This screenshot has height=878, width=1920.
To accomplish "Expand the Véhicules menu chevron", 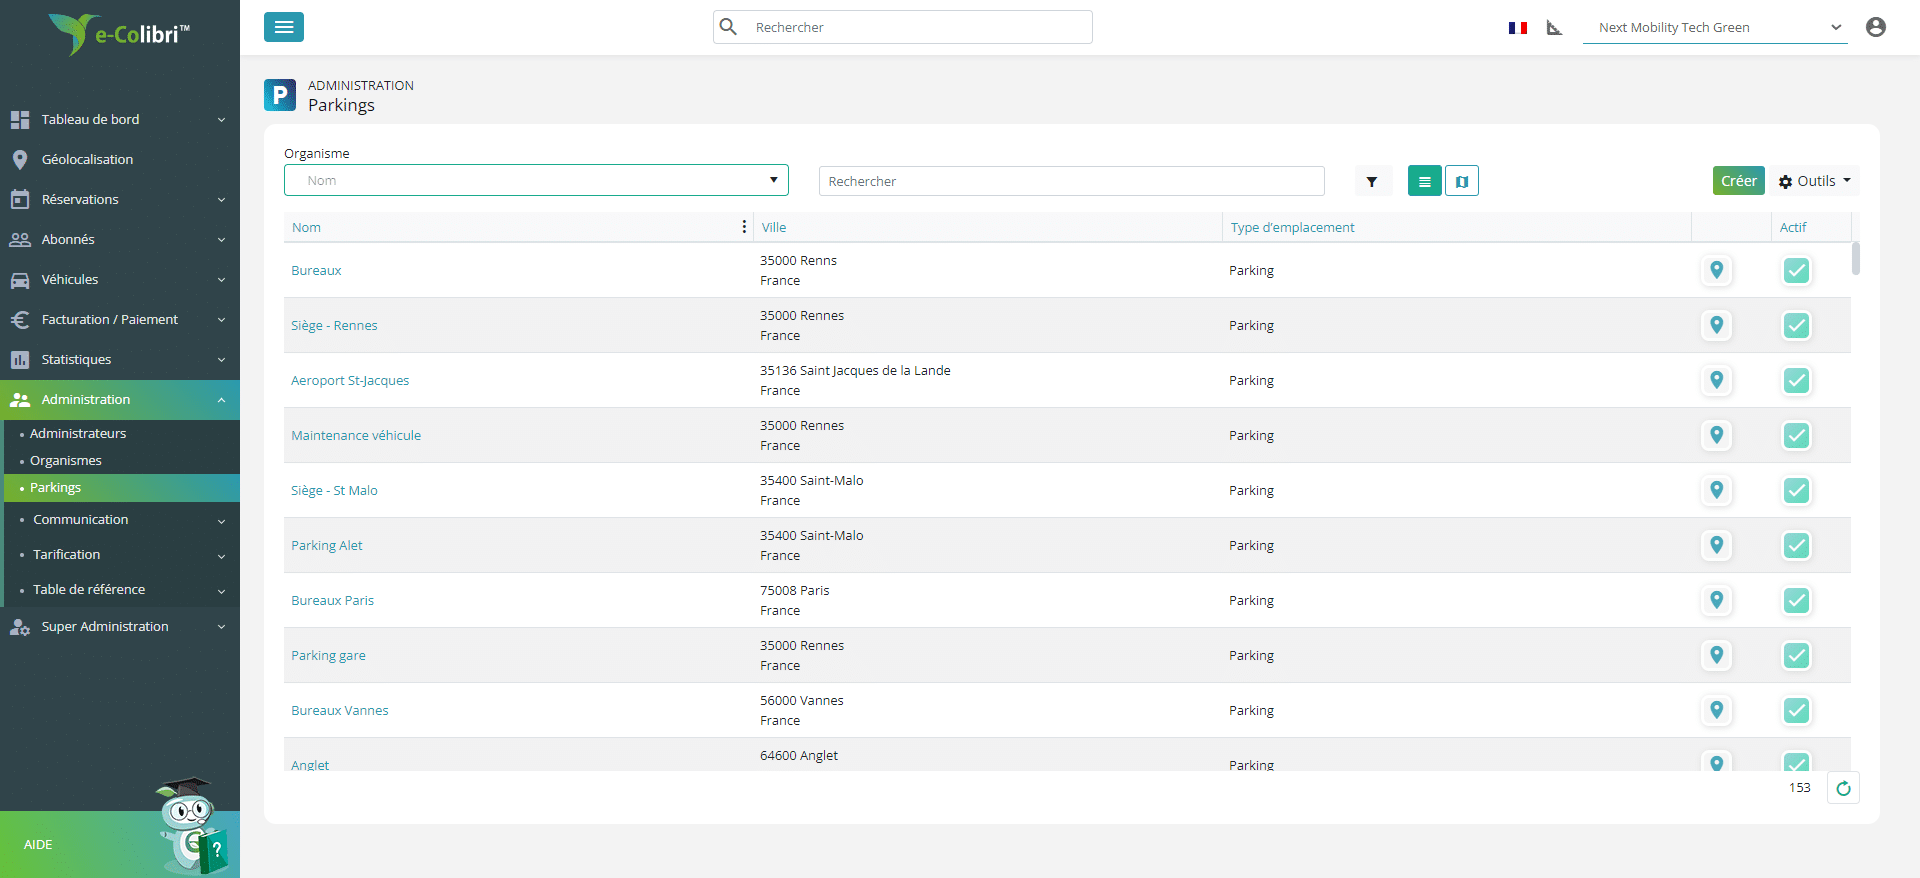I will pyautogui.click(x=221, y=280).
